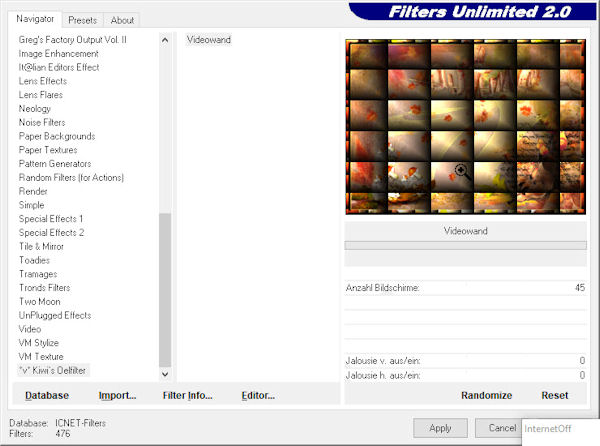Viewport: 600px width, 446px height.
Task: Open the Editor... button
Action: tap(258, 396)
